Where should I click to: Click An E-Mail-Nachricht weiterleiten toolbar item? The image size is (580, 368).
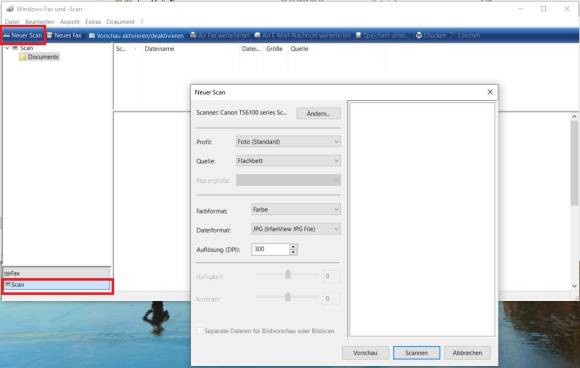click(x=303, y=36)
